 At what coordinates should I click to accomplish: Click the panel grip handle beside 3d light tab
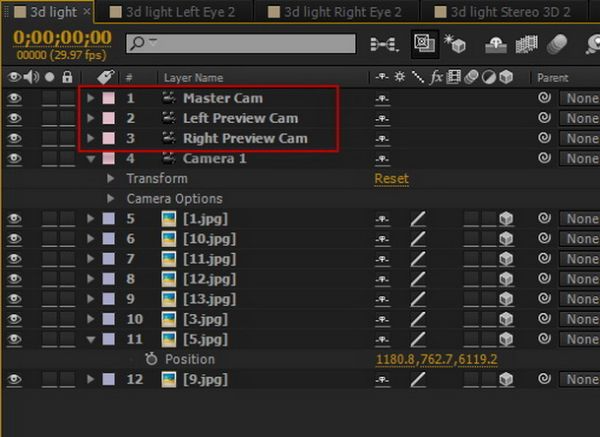[x=7, y=12]
